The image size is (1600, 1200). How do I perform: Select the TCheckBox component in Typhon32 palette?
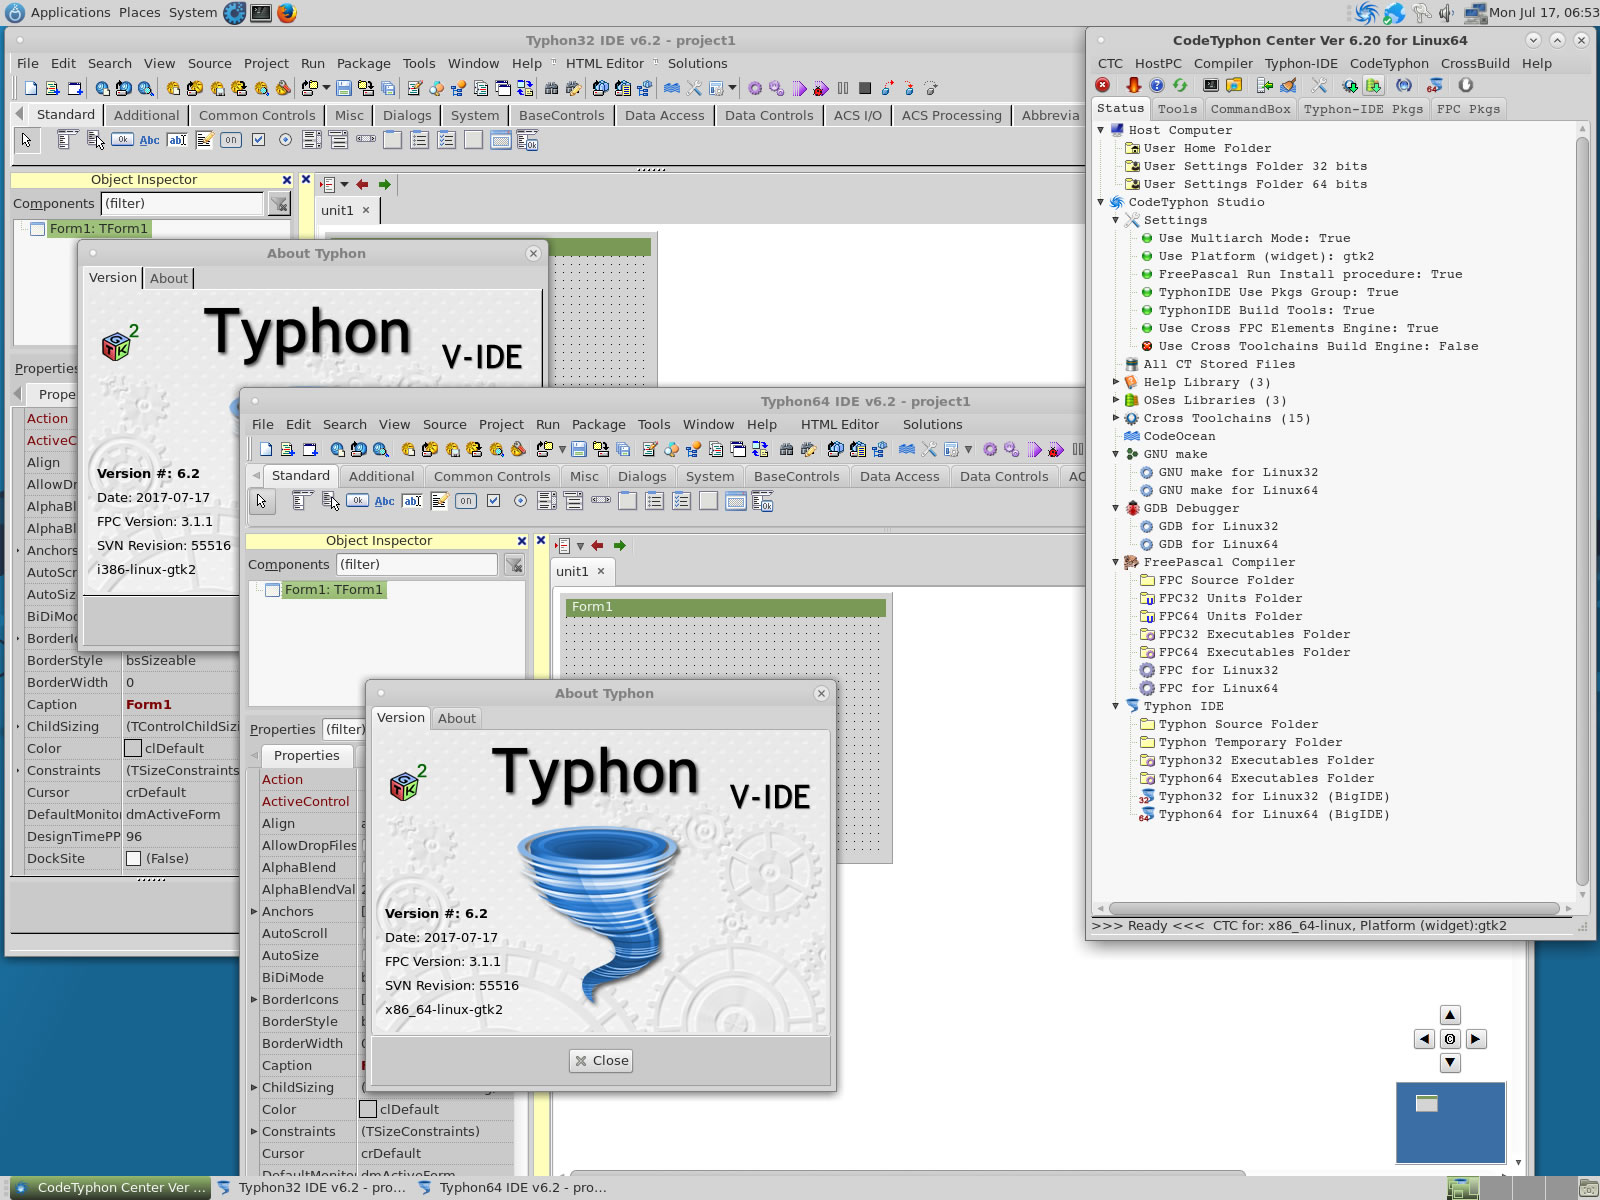point(258,140)
